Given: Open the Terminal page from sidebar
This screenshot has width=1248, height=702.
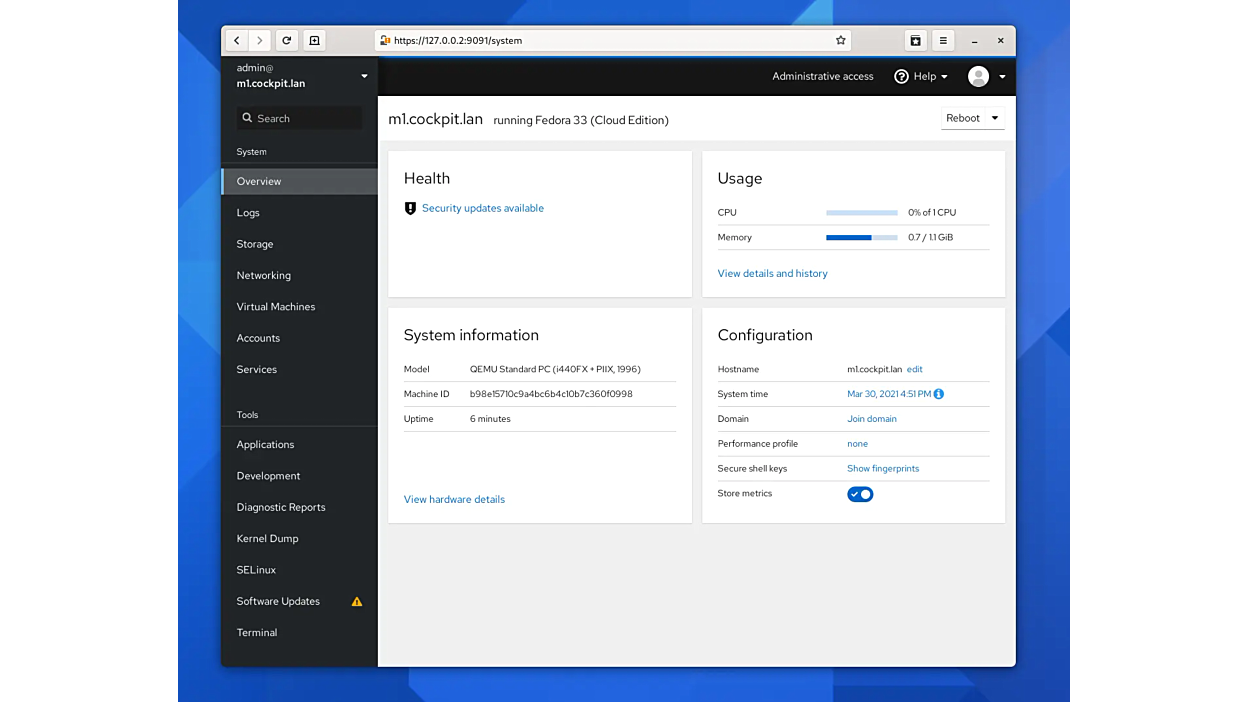Looking at the screenshot, I should tap(257, 632).
